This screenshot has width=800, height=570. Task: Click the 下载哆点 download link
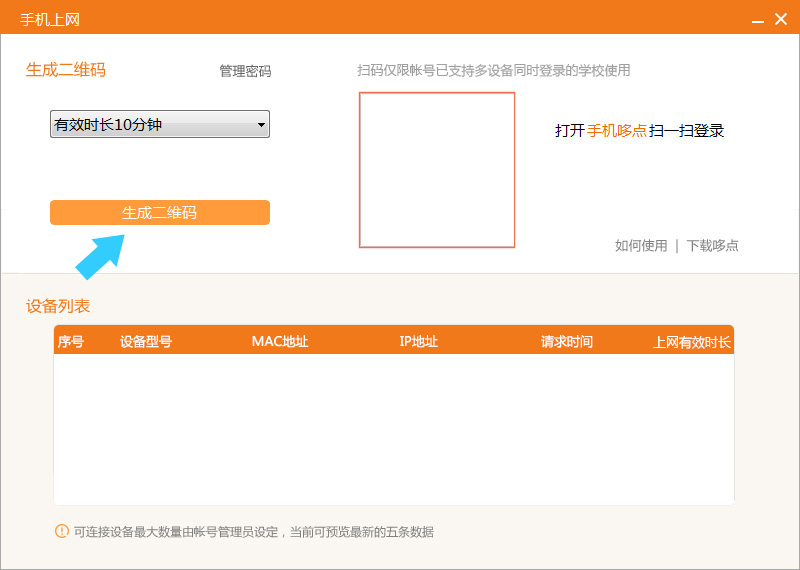coord(712,246)
